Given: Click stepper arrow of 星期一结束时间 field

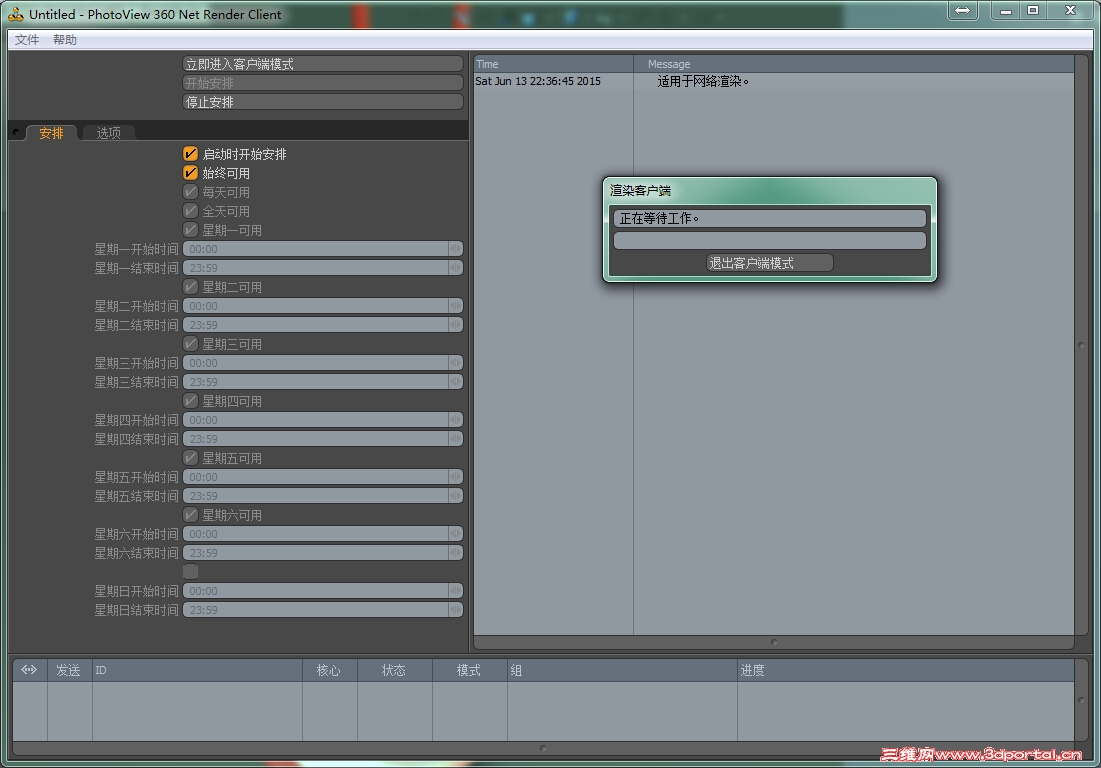Looking at the screenshot, I should 456,267.
